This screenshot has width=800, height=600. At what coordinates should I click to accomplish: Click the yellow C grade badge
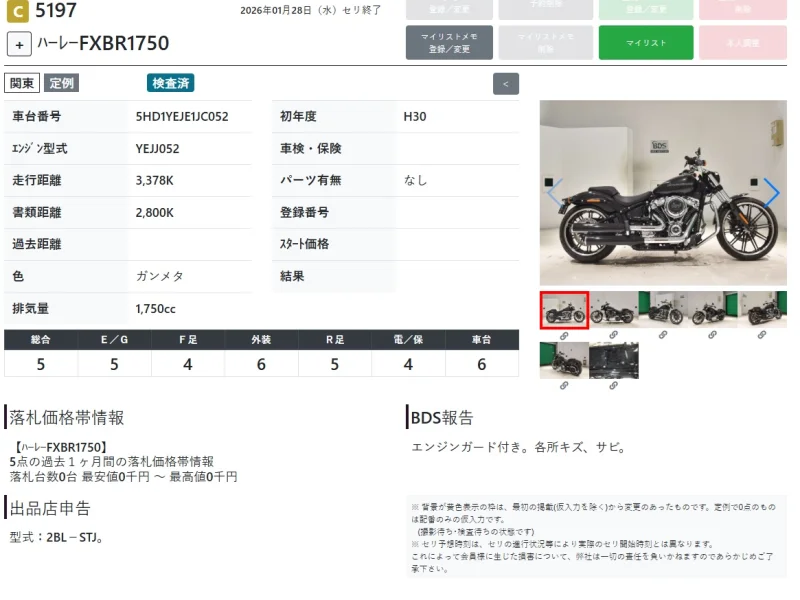pyautogui.click(x=18, y=11)
